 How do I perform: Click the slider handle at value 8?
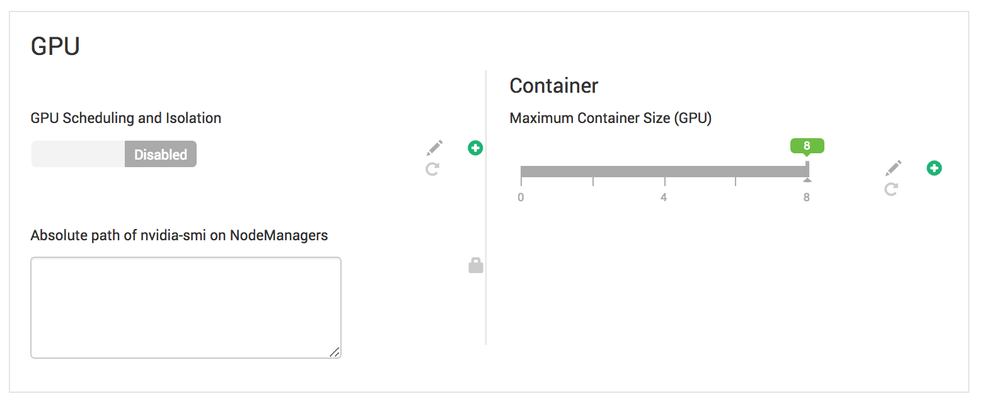808,172
